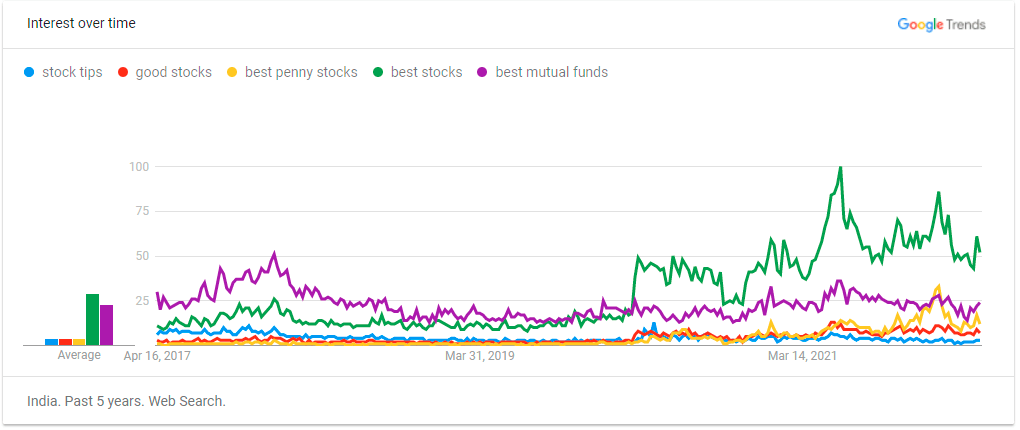Click the green line peak at 100

coord(840,168)
